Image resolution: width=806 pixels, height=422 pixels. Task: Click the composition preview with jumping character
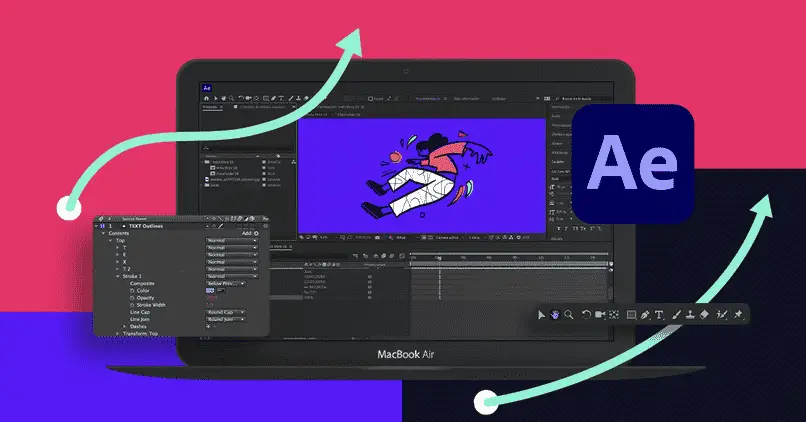click(x=422, y=176)
